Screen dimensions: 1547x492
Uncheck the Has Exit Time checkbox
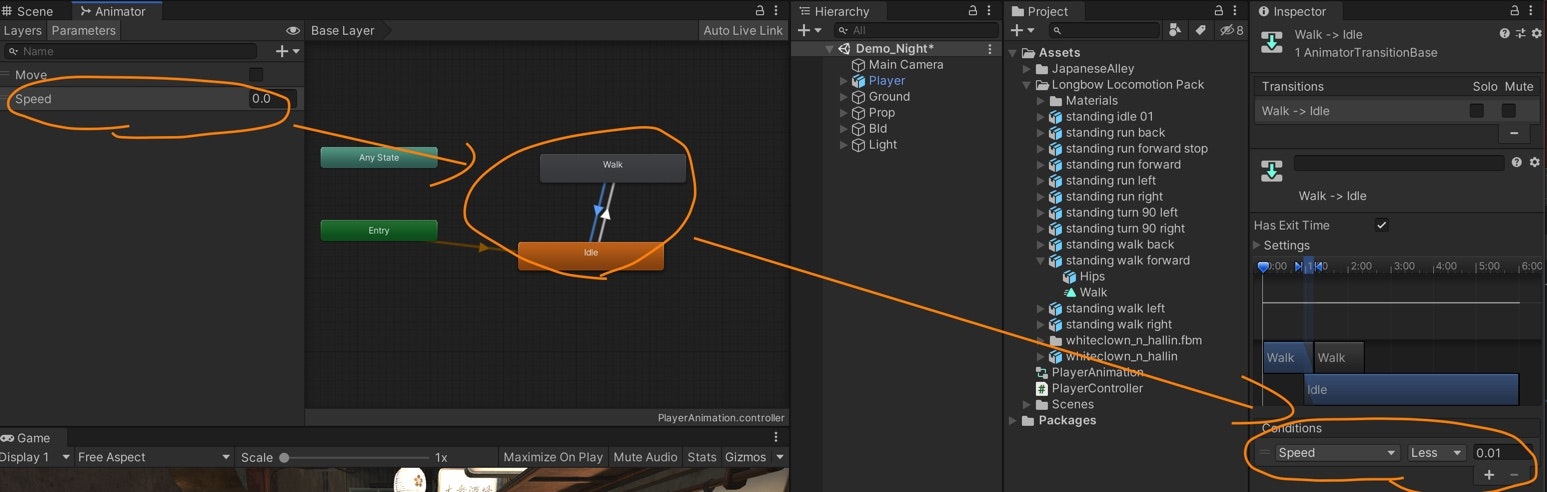[1382, 225]
